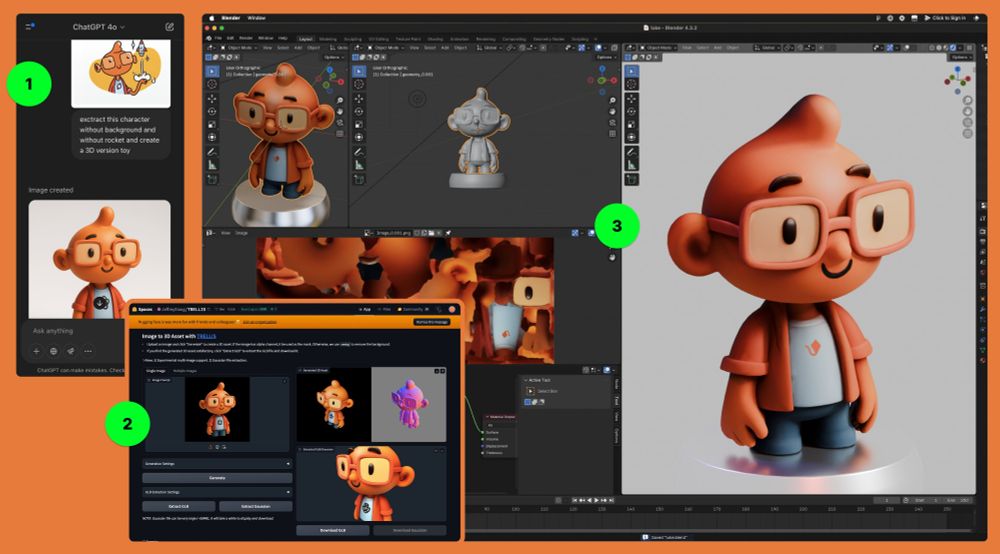The height and width of the screenshot is (554, 1000).
Task: Select the Move tool in the right rendered viewport
Action: click(631, 98)
